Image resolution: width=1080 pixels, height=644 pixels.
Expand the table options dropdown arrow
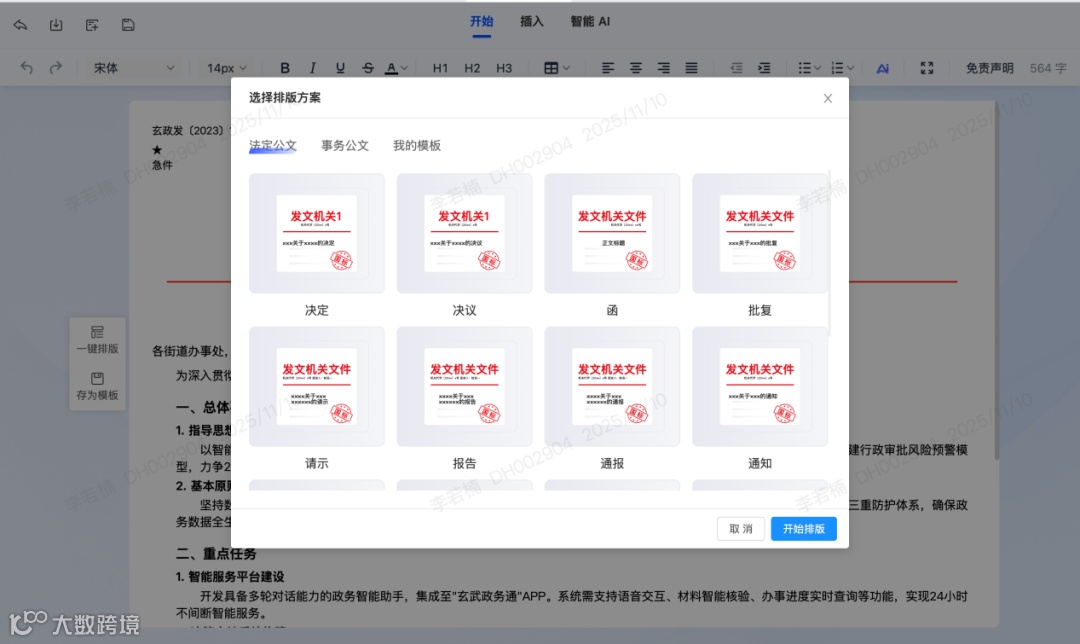coord(566,68)
